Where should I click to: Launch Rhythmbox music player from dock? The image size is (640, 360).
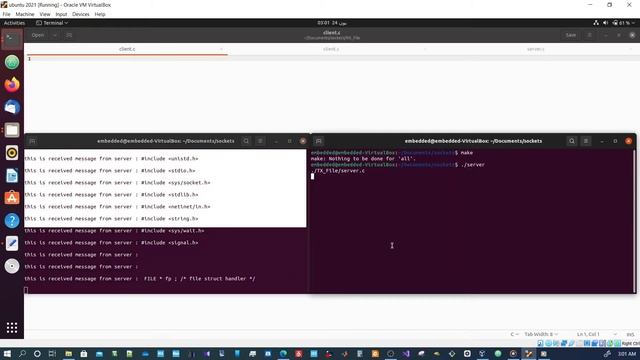[12, 153]
